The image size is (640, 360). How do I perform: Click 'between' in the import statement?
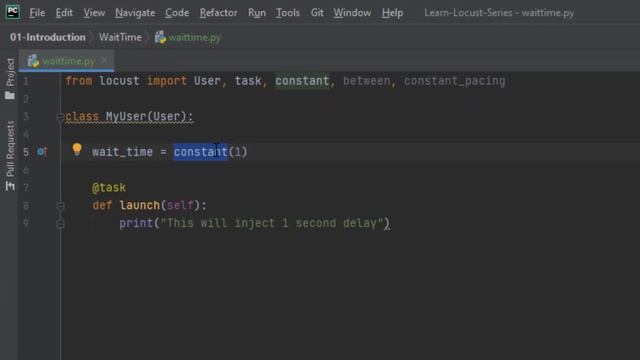pos(366,81)
